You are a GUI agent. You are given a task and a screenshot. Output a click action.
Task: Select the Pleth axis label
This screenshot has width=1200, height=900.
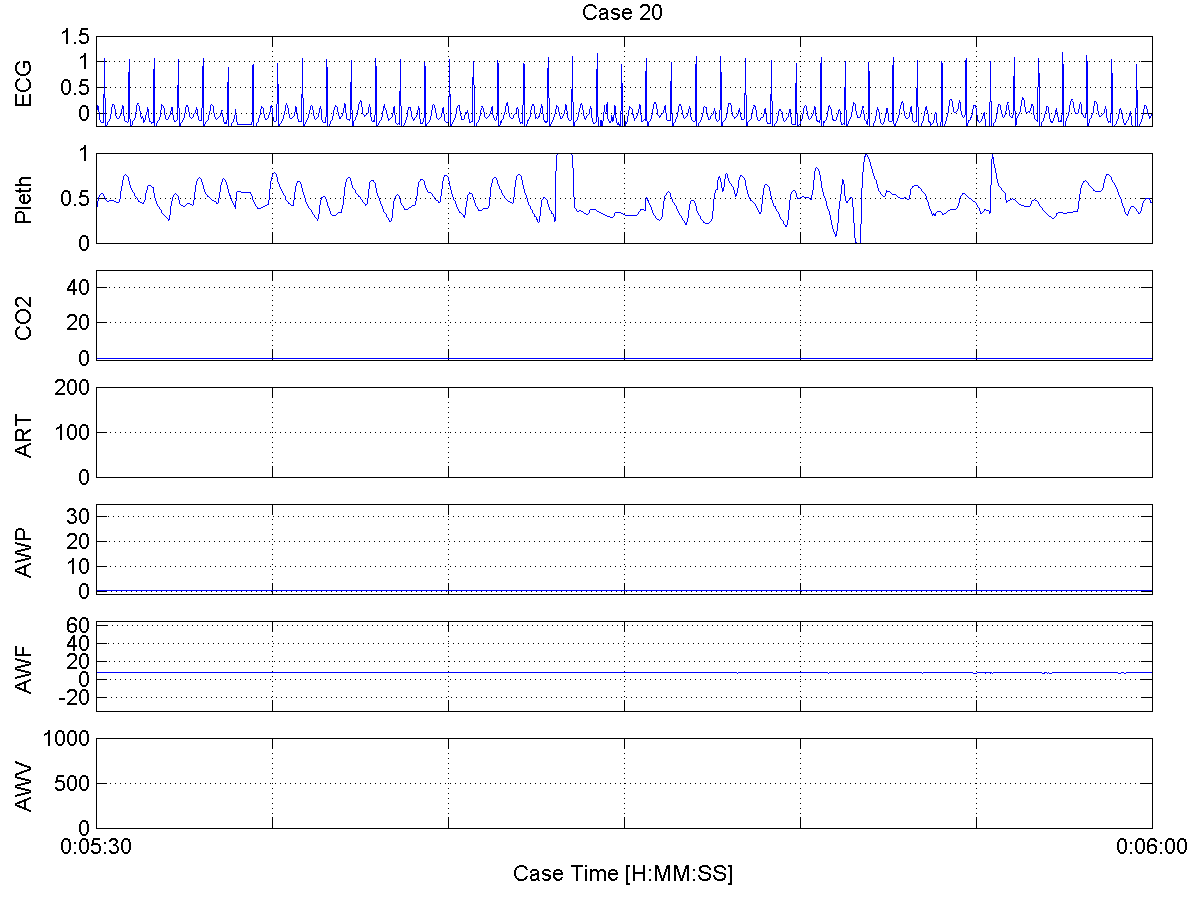click(x=23, y=198)
